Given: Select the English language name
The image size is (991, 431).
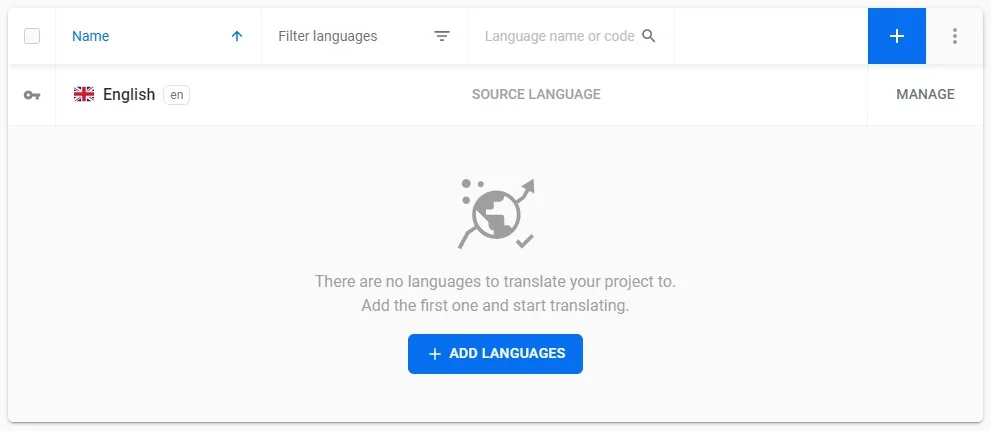Looking at the screenshot, I should (x=129, y=95).
